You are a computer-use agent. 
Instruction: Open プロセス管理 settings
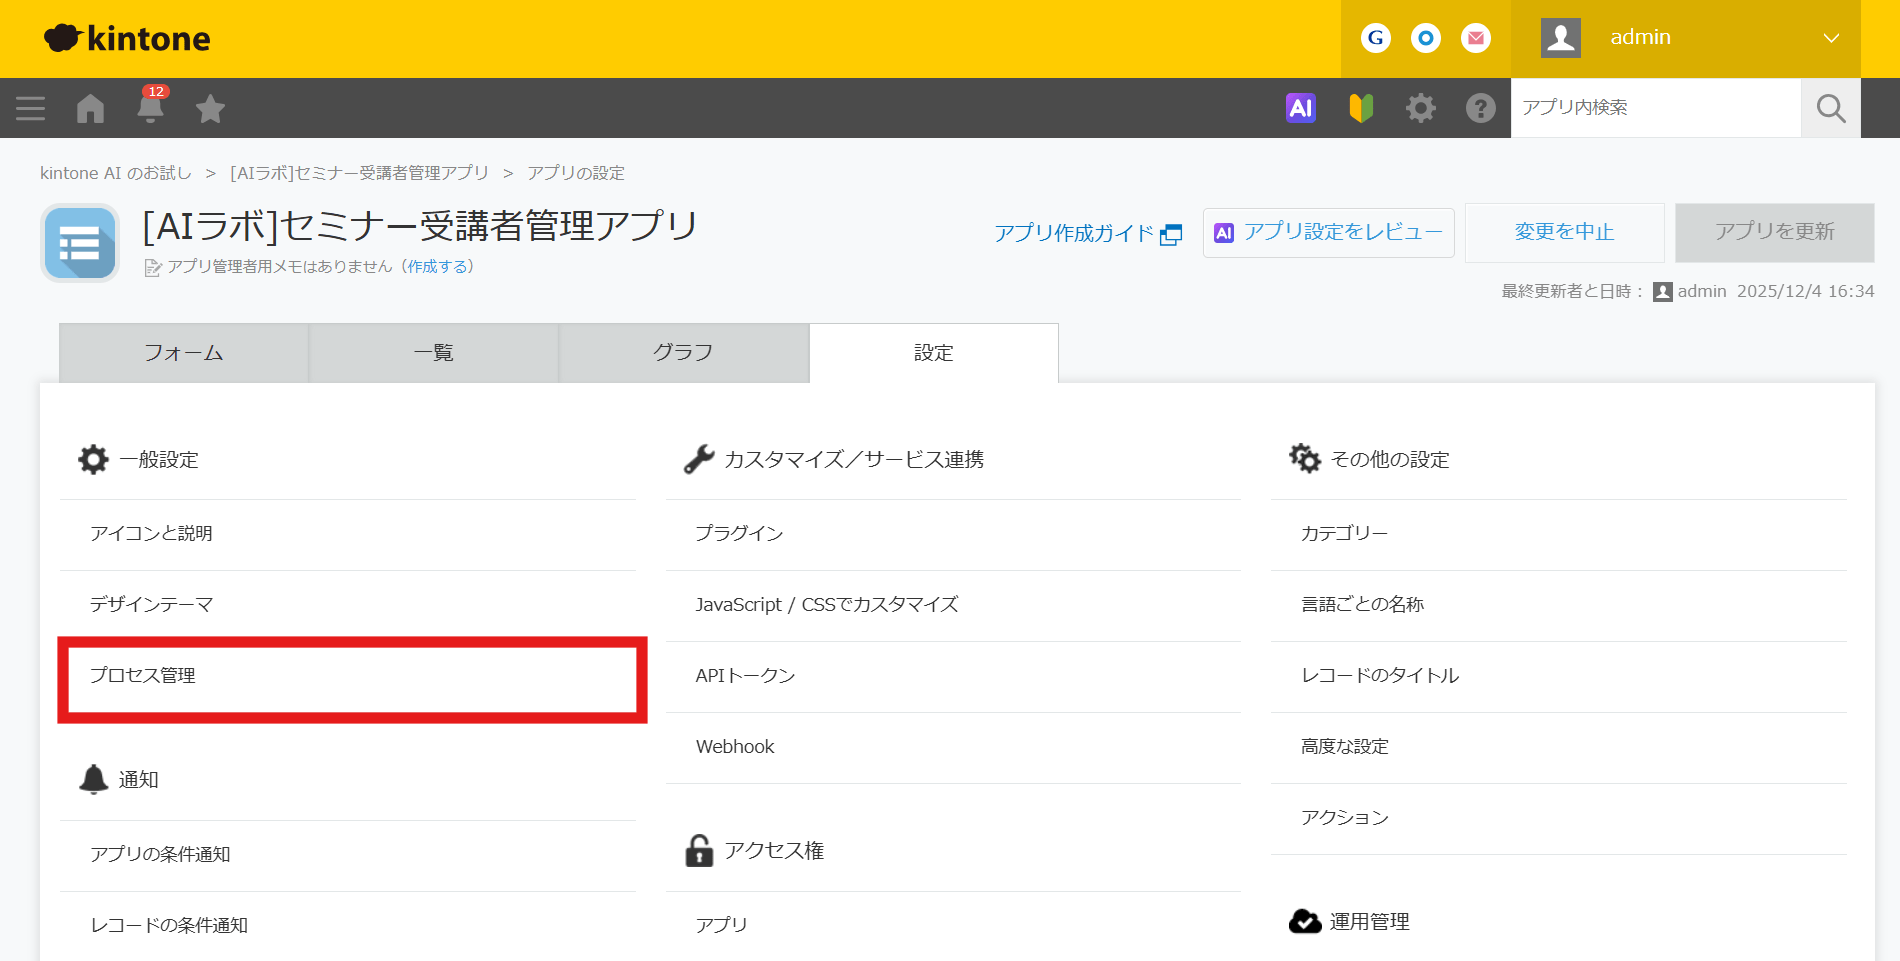143,676
